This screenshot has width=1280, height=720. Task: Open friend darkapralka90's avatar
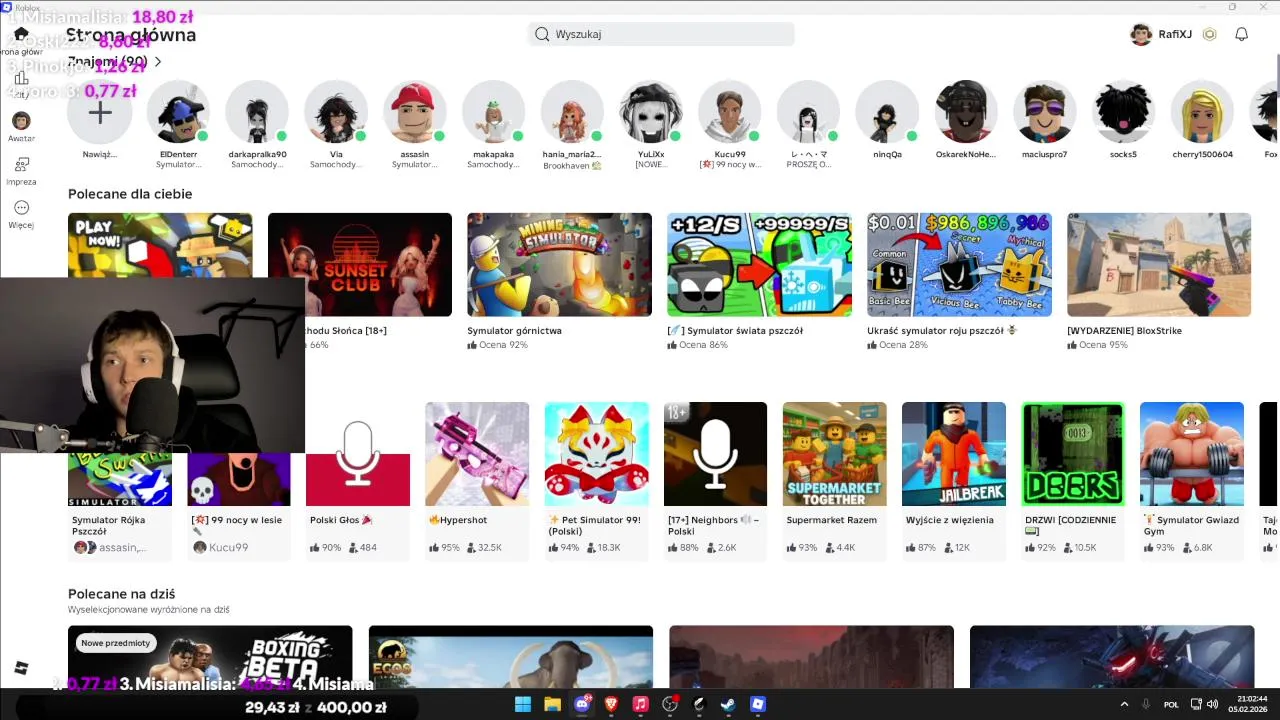pos(257,113)
